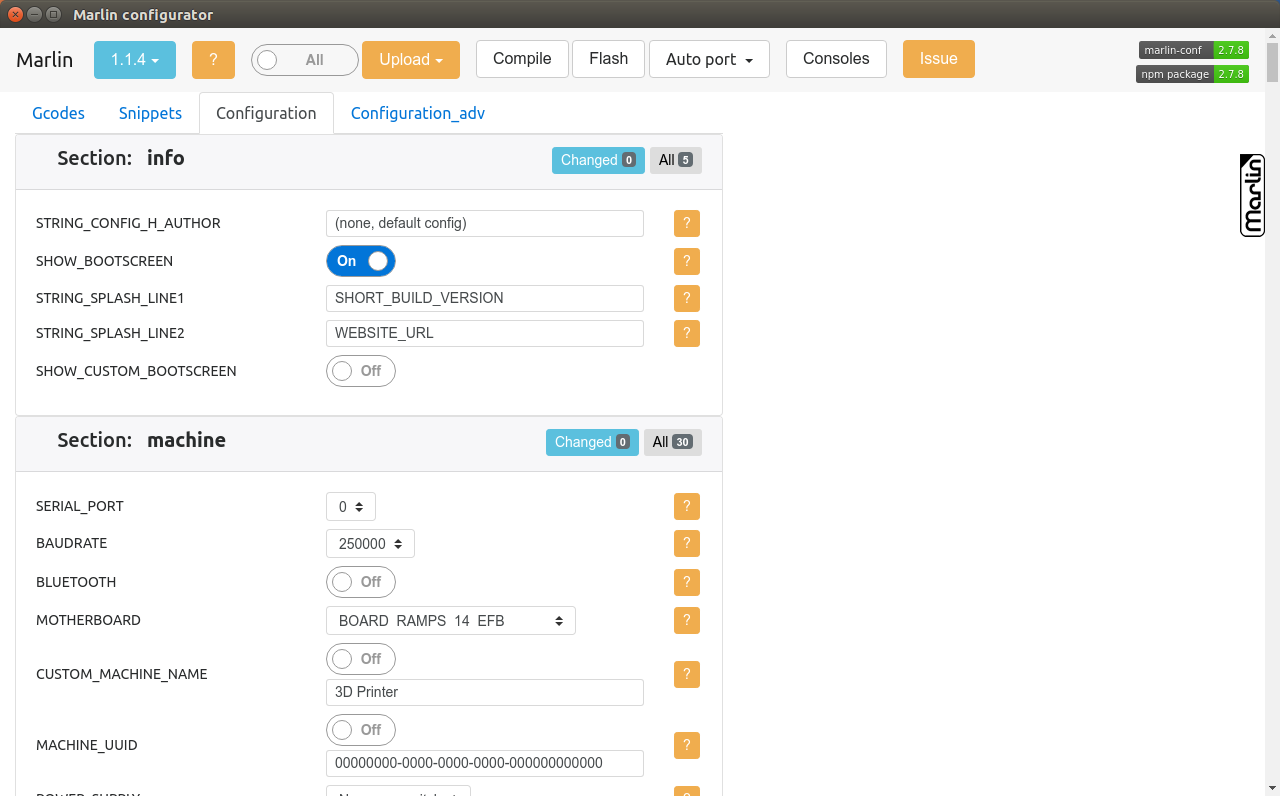The width and height of the screenshot is (1280, 796).
Task: Switch to the Configuration_adv tab
Action: pyautogui.click(x=417, y=113)
